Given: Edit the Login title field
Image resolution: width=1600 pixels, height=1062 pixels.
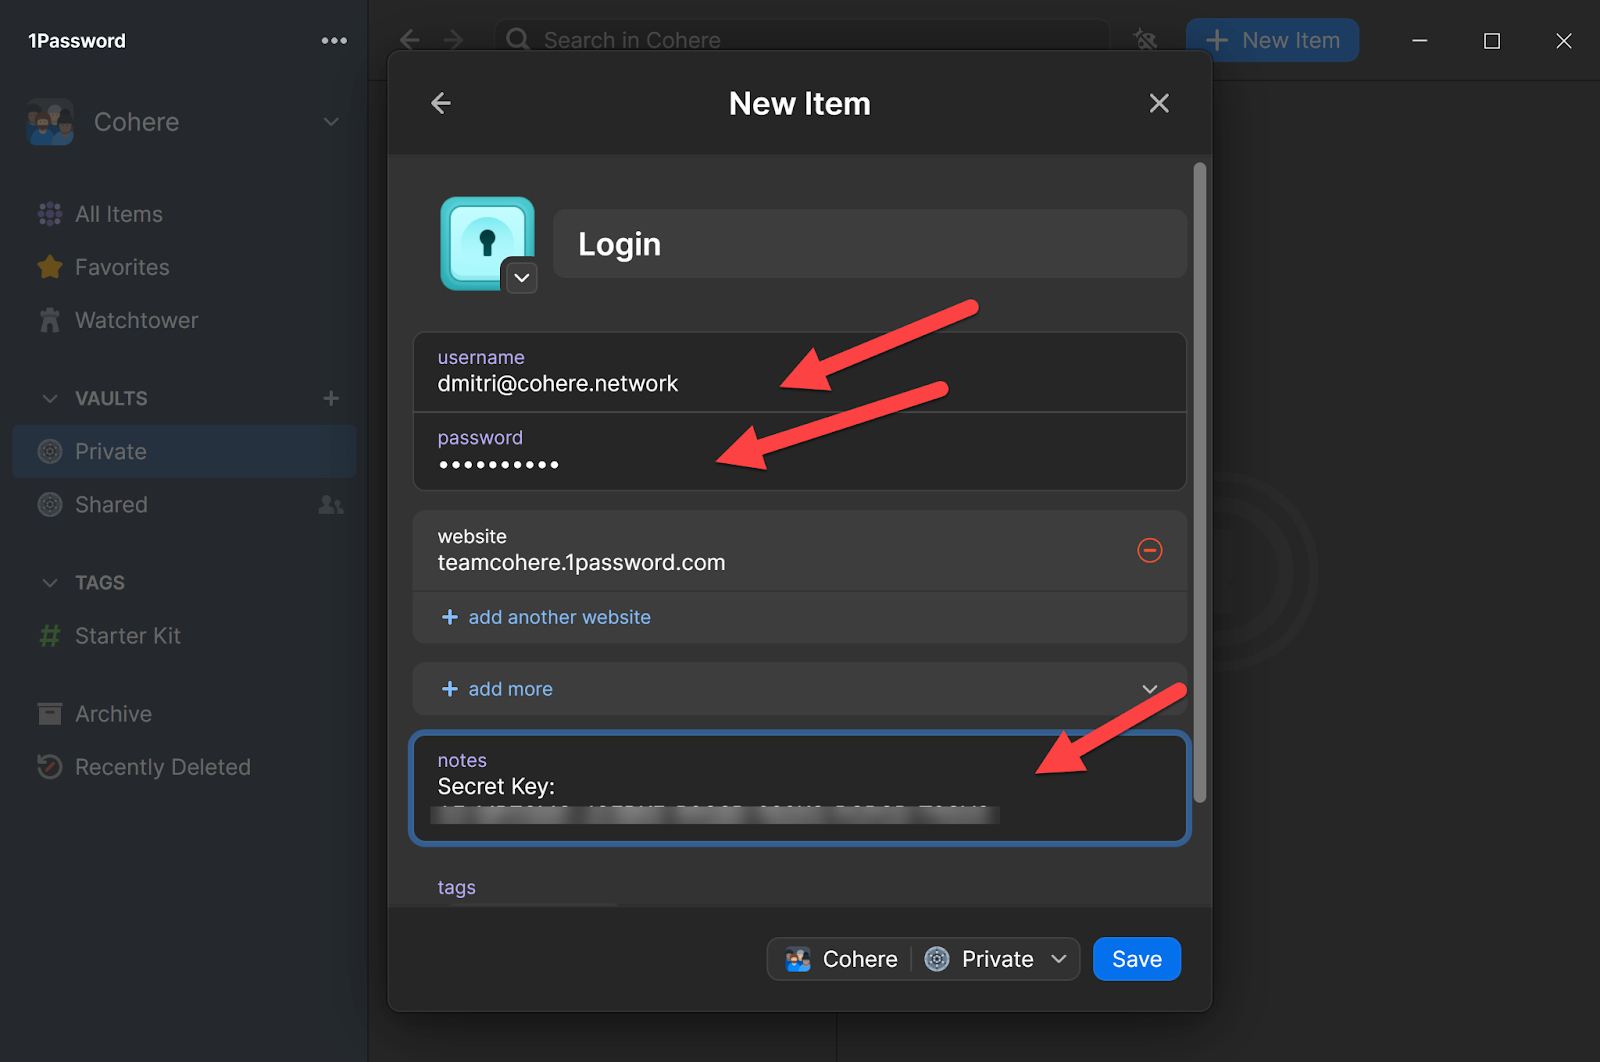Looking at the screenshot, I should 870,244.
